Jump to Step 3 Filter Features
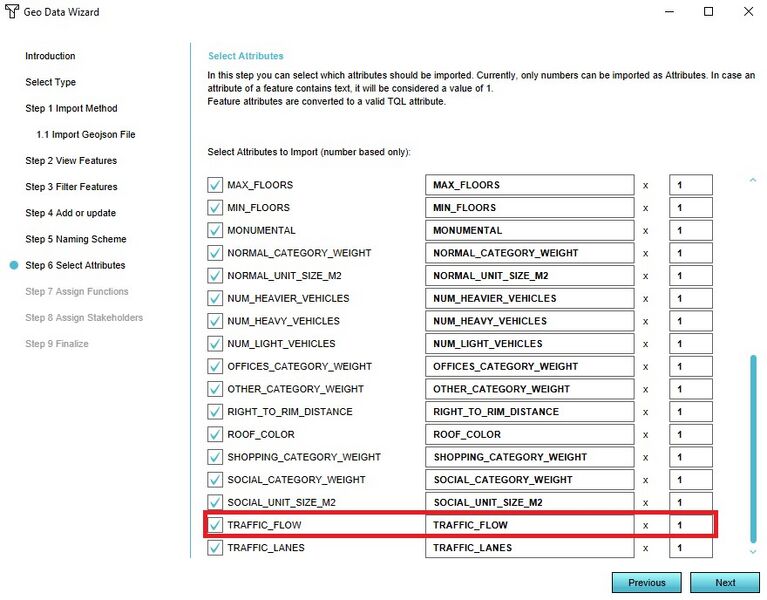The width and height of the screenshot is (767, 600). [x=71, y=187]
